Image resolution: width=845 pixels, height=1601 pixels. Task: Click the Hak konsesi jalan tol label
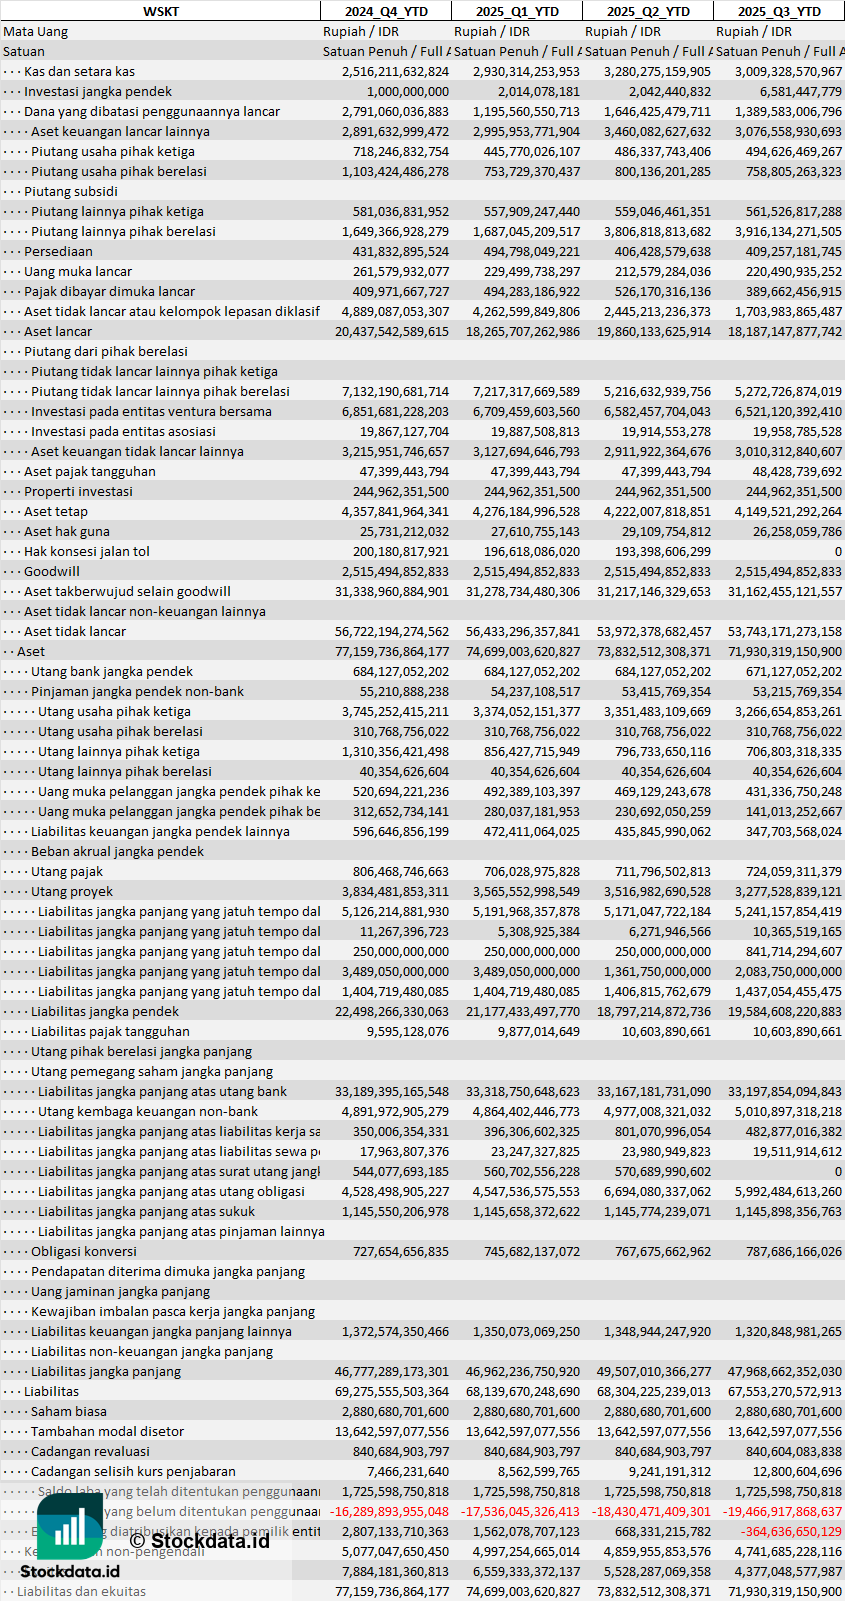click(87, 551)
